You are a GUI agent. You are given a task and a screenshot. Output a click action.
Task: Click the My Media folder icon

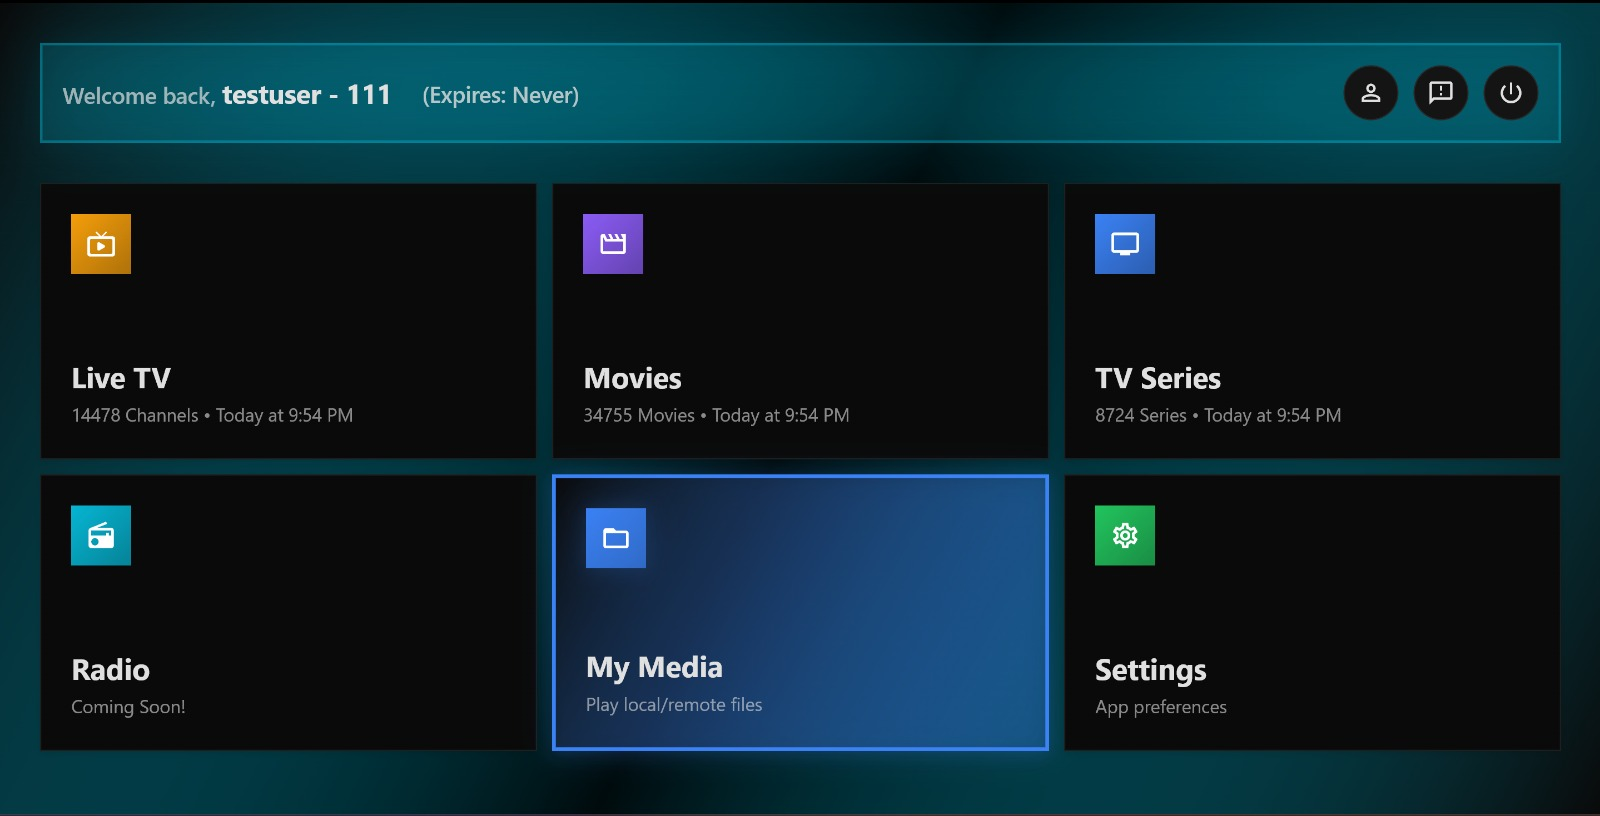(616, 538)
